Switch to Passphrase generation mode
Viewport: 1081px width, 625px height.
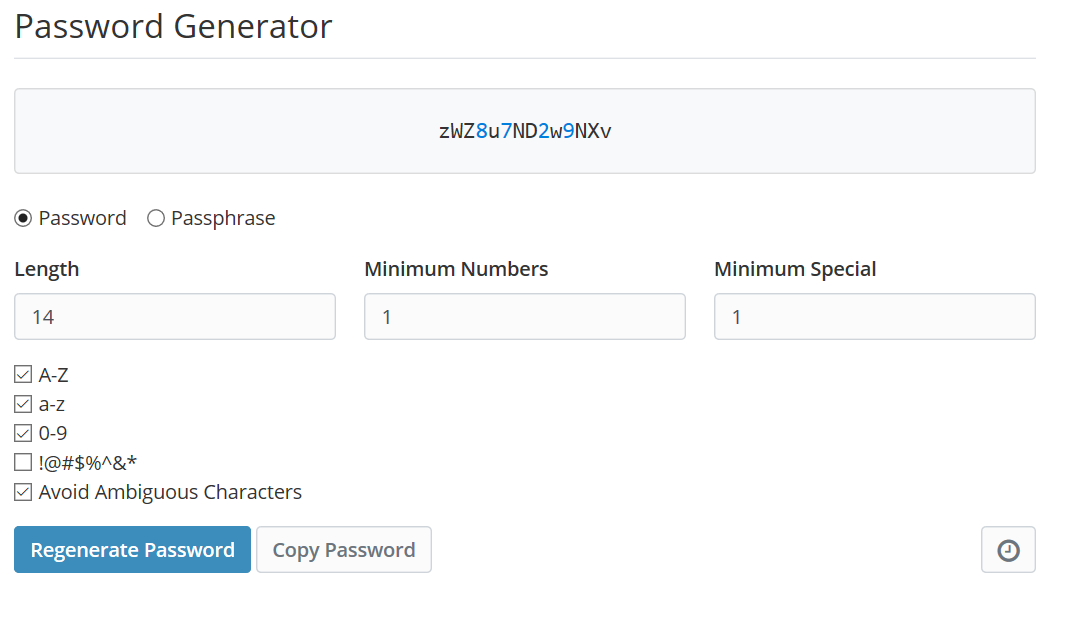click(x=155, y=217)
